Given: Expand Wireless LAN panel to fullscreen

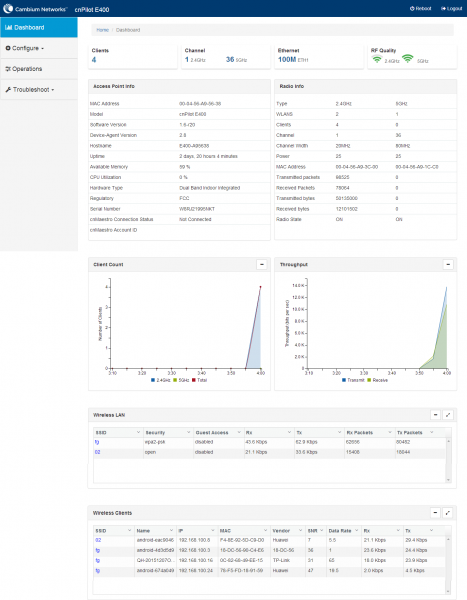Looking at the screenshot, I should 448,415.
